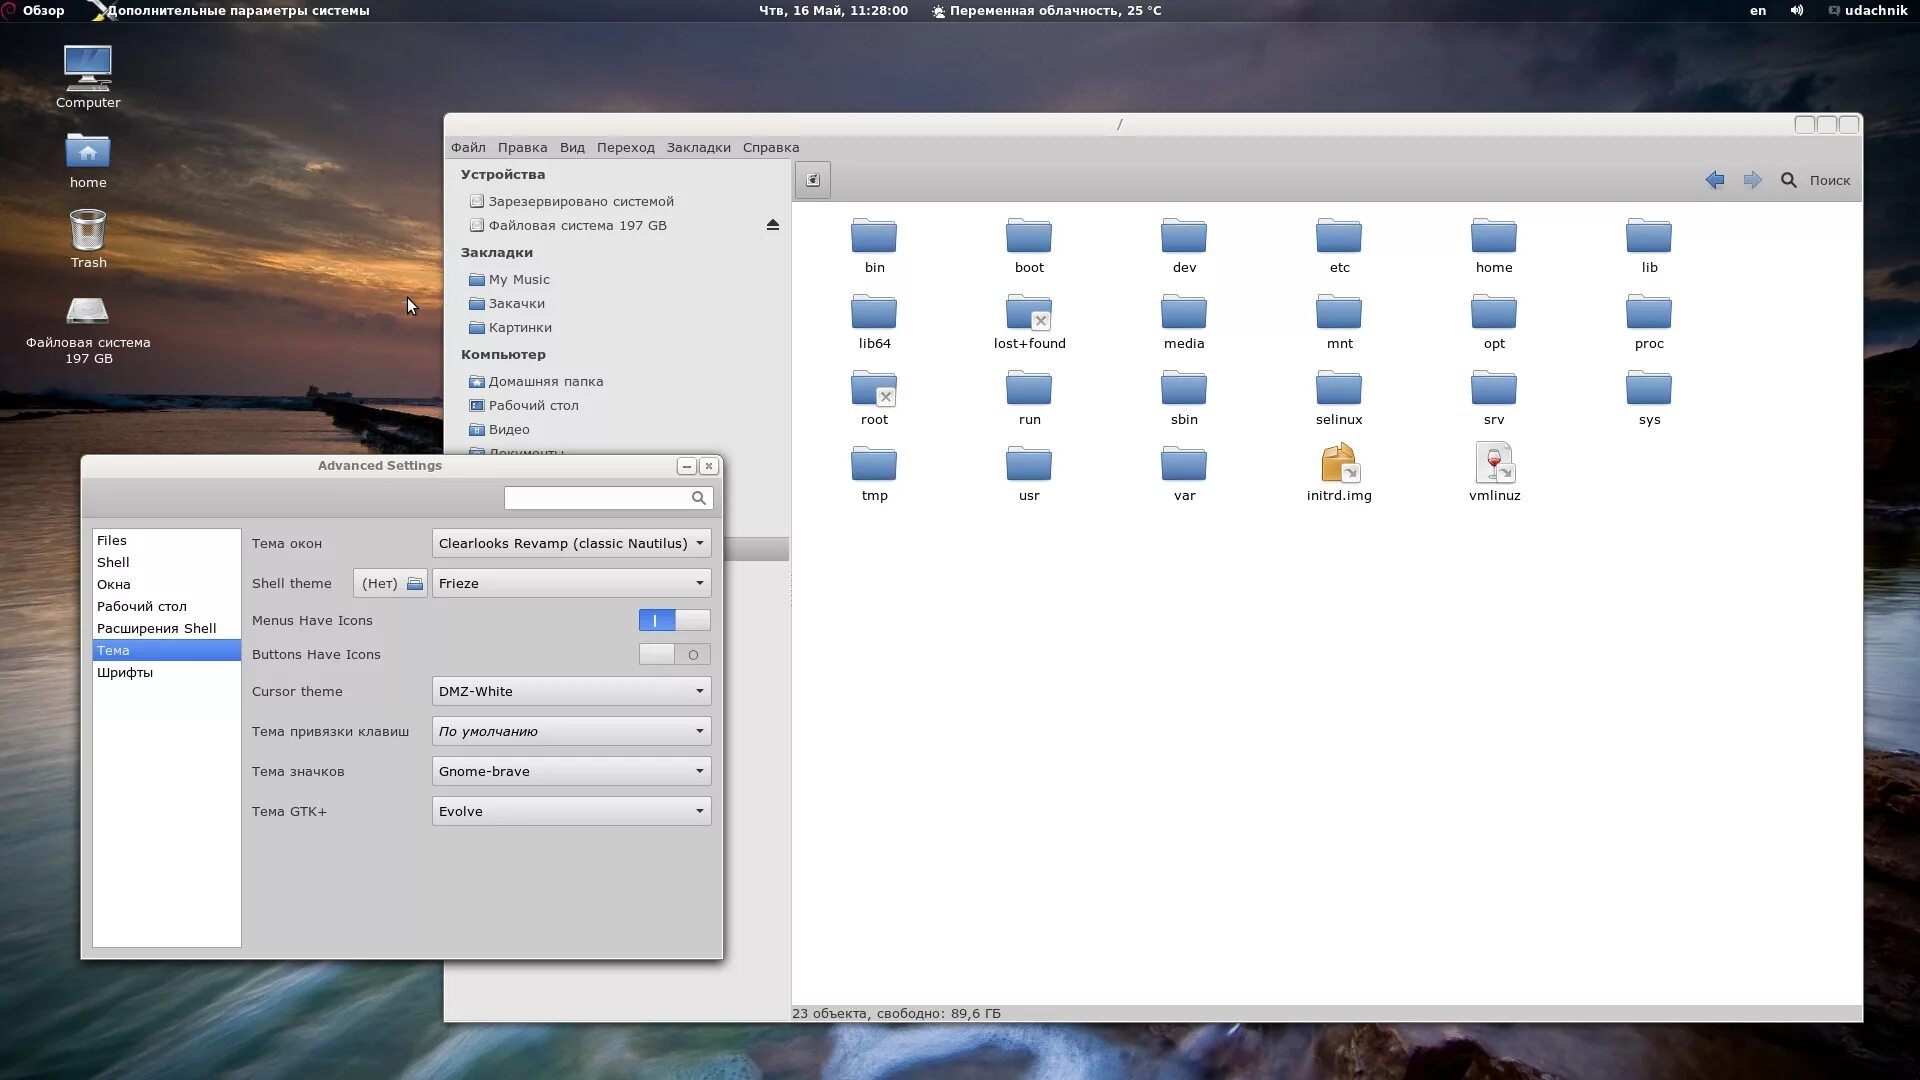This screenshot has width=1920, height=1080.
Task: Open the initrd.img file icon
Action: click(x=1339, y=464)
